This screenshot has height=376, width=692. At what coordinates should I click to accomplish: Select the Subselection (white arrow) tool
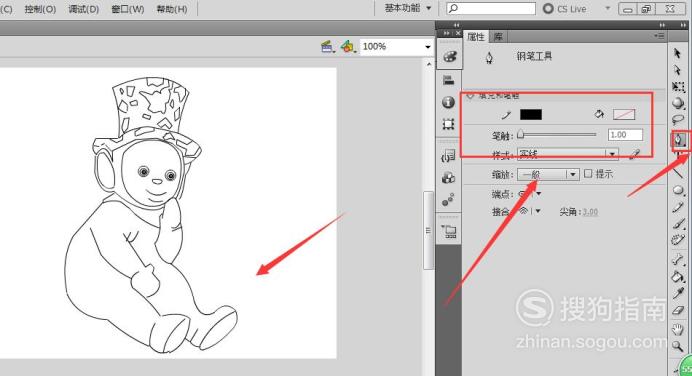pyautogui.click(x=677, y=70)
